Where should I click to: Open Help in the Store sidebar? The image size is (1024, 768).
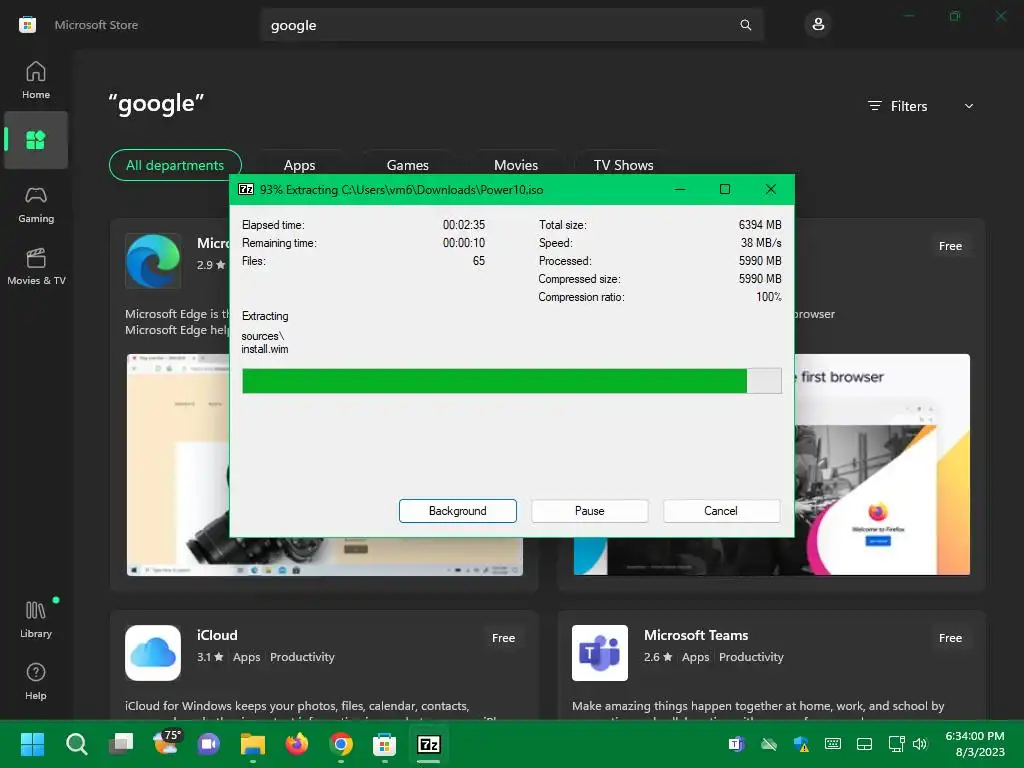tap(36, 682)
